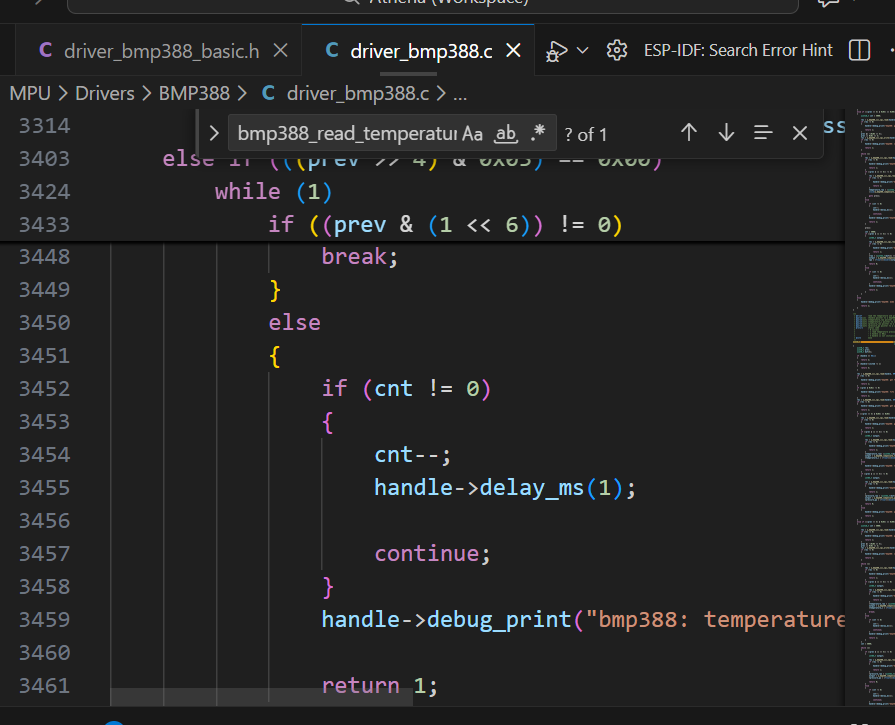Toggle Match Case in find widget

pyautogui.click(x=473, y=133)
